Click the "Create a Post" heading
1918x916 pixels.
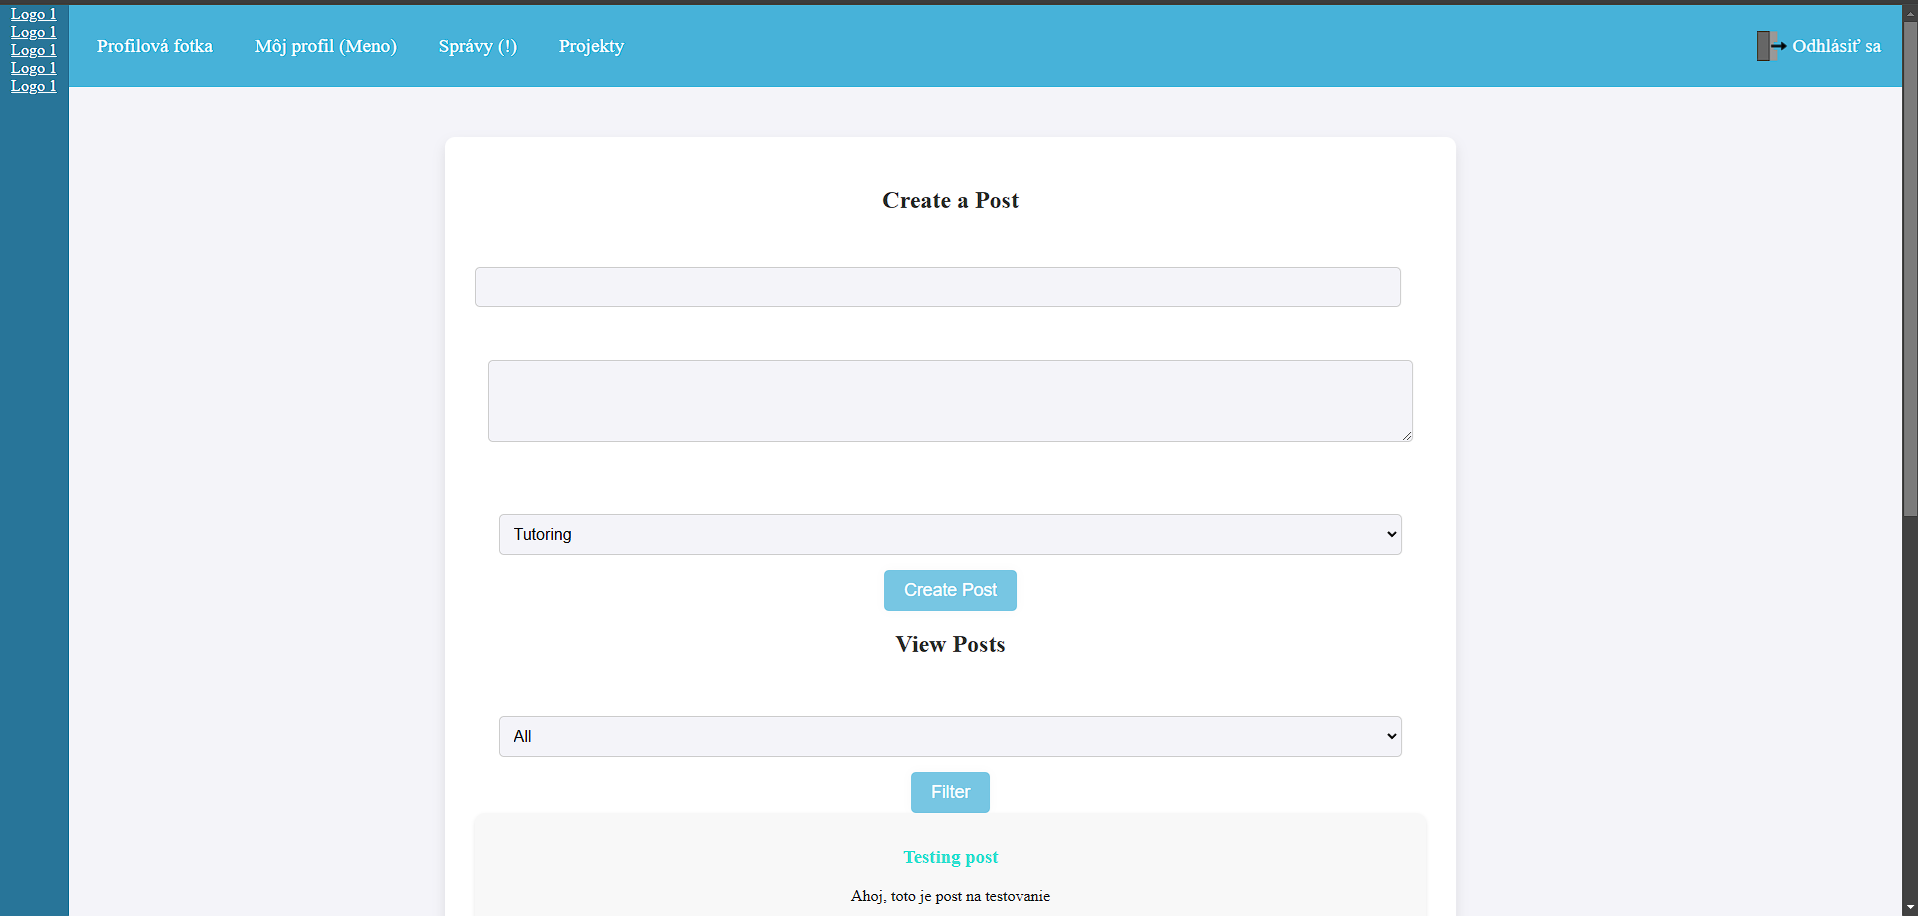coord(951,200)
